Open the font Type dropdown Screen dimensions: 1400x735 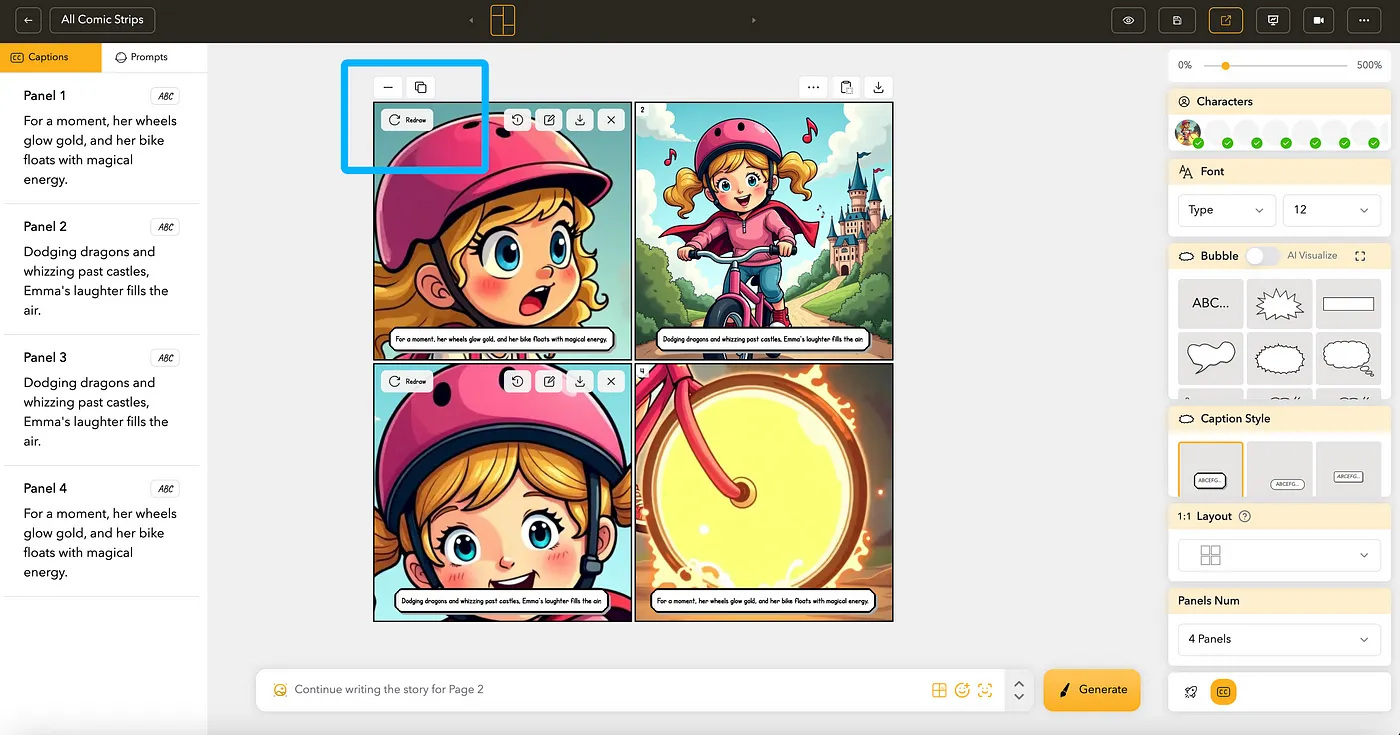1226,210
